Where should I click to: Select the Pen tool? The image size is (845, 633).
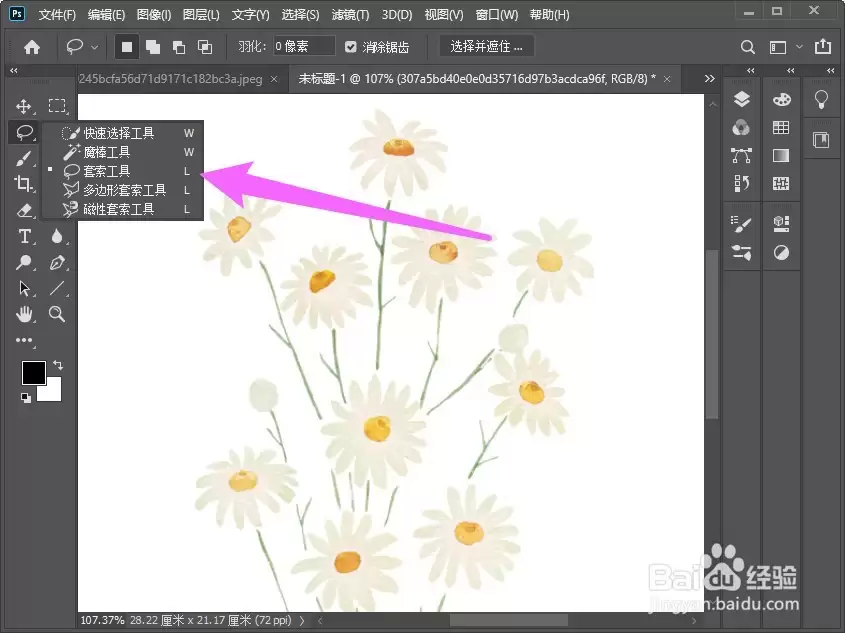(57, 262)
